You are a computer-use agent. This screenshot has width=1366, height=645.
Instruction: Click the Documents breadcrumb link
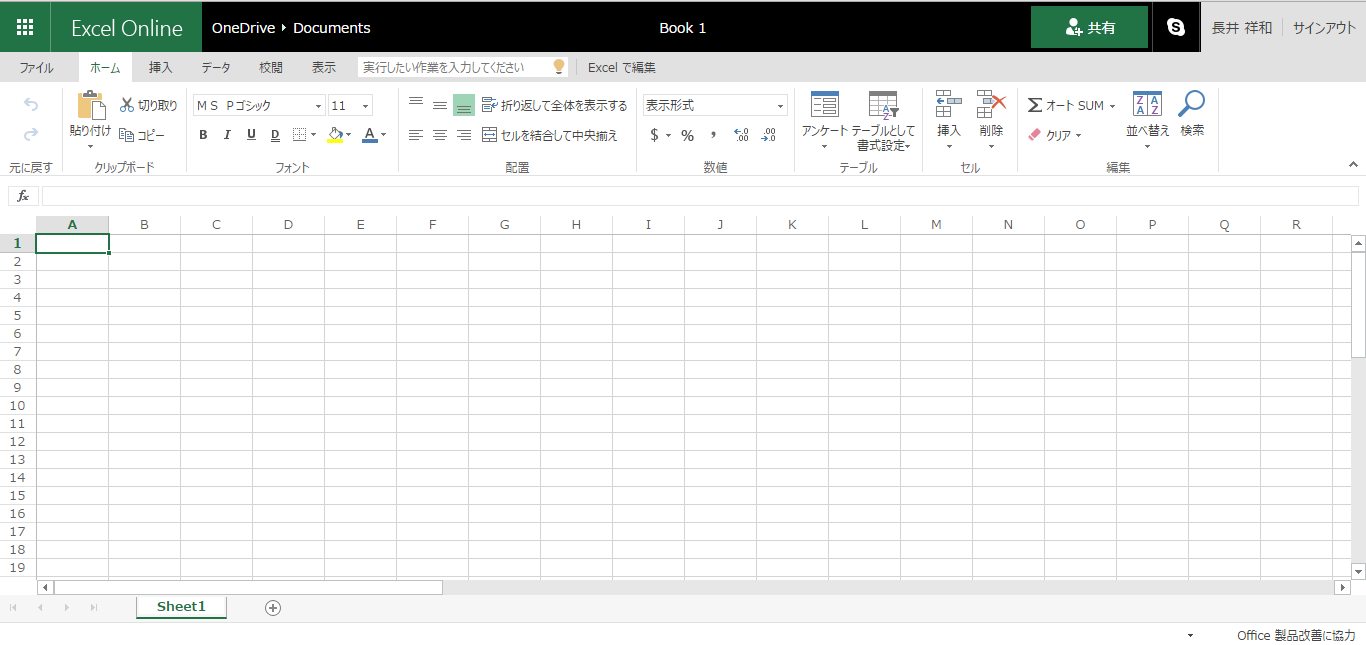[x=332, y=28]
